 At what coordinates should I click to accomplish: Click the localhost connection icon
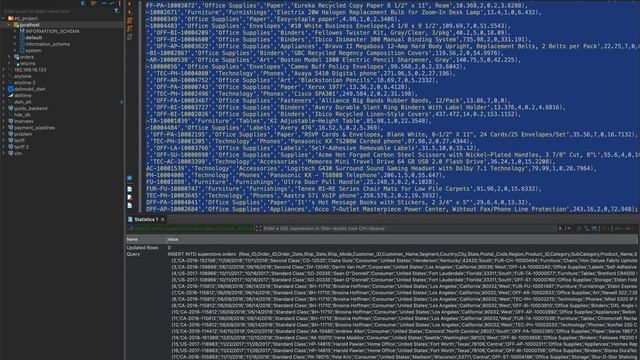(x=17, y=25)
